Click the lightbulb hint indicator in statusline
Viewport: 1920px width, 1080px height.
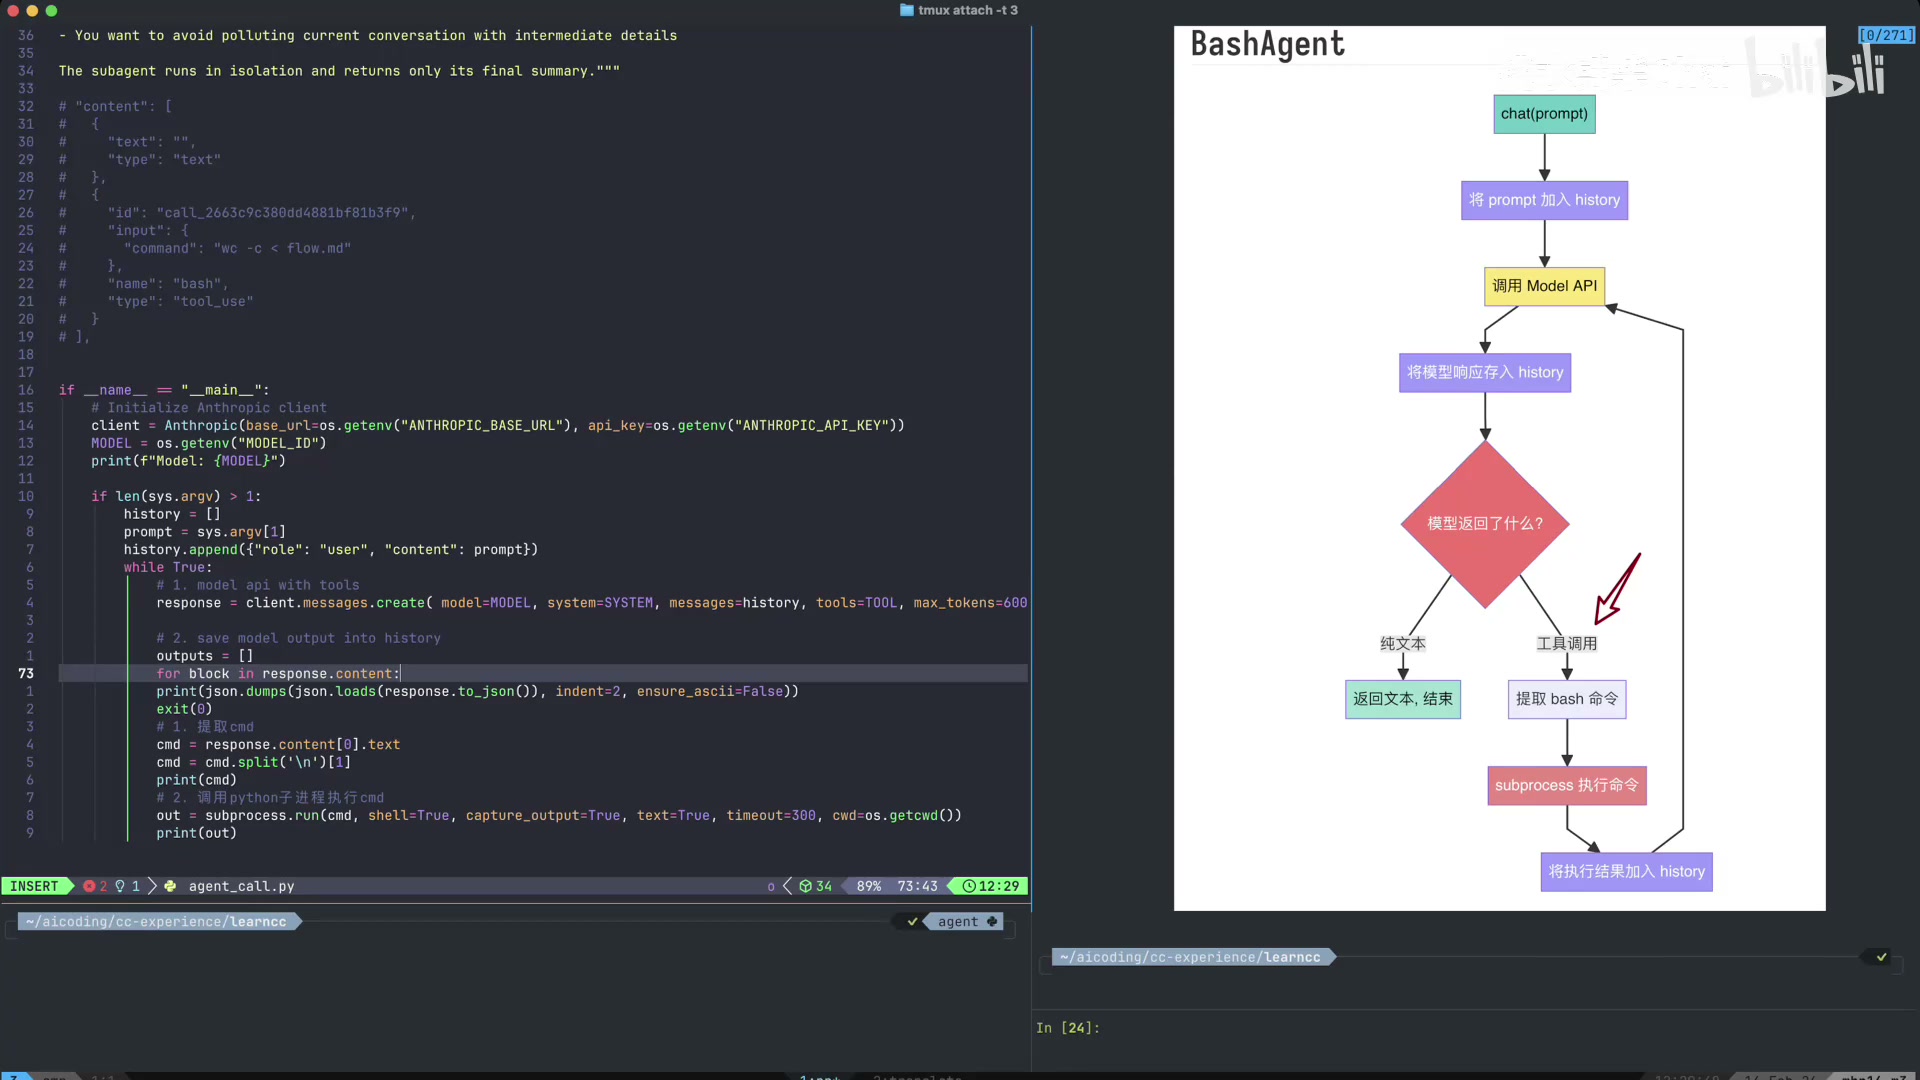point(120,887)
